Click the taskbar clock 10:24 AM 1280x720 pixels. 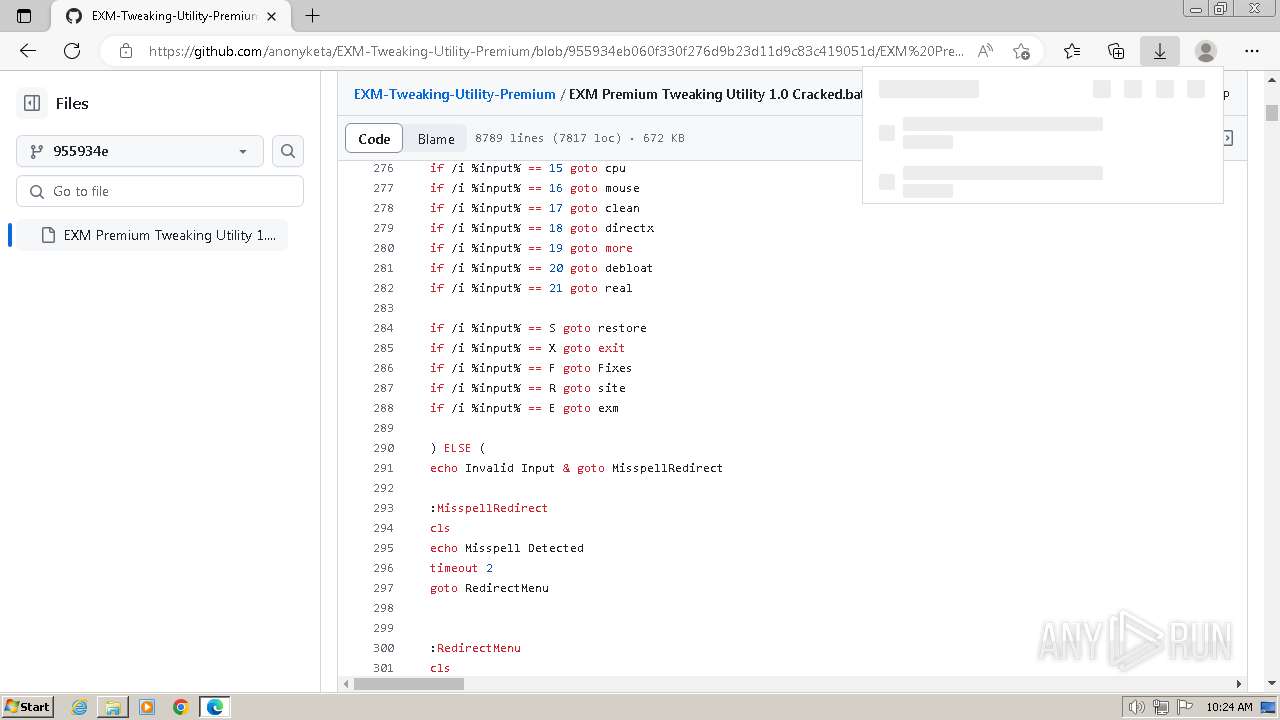[x=1229, y=707]
